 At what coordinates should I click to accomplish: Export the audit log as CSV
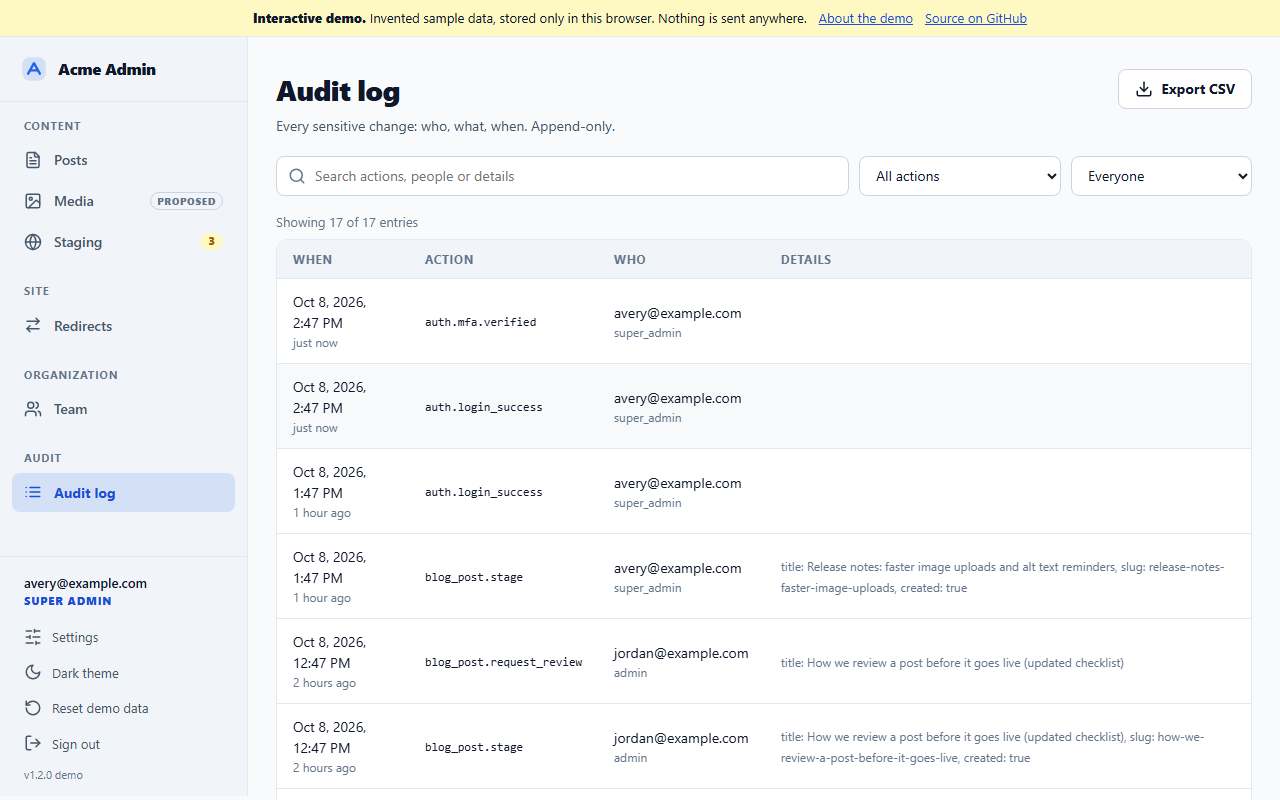pos(1185,89)
